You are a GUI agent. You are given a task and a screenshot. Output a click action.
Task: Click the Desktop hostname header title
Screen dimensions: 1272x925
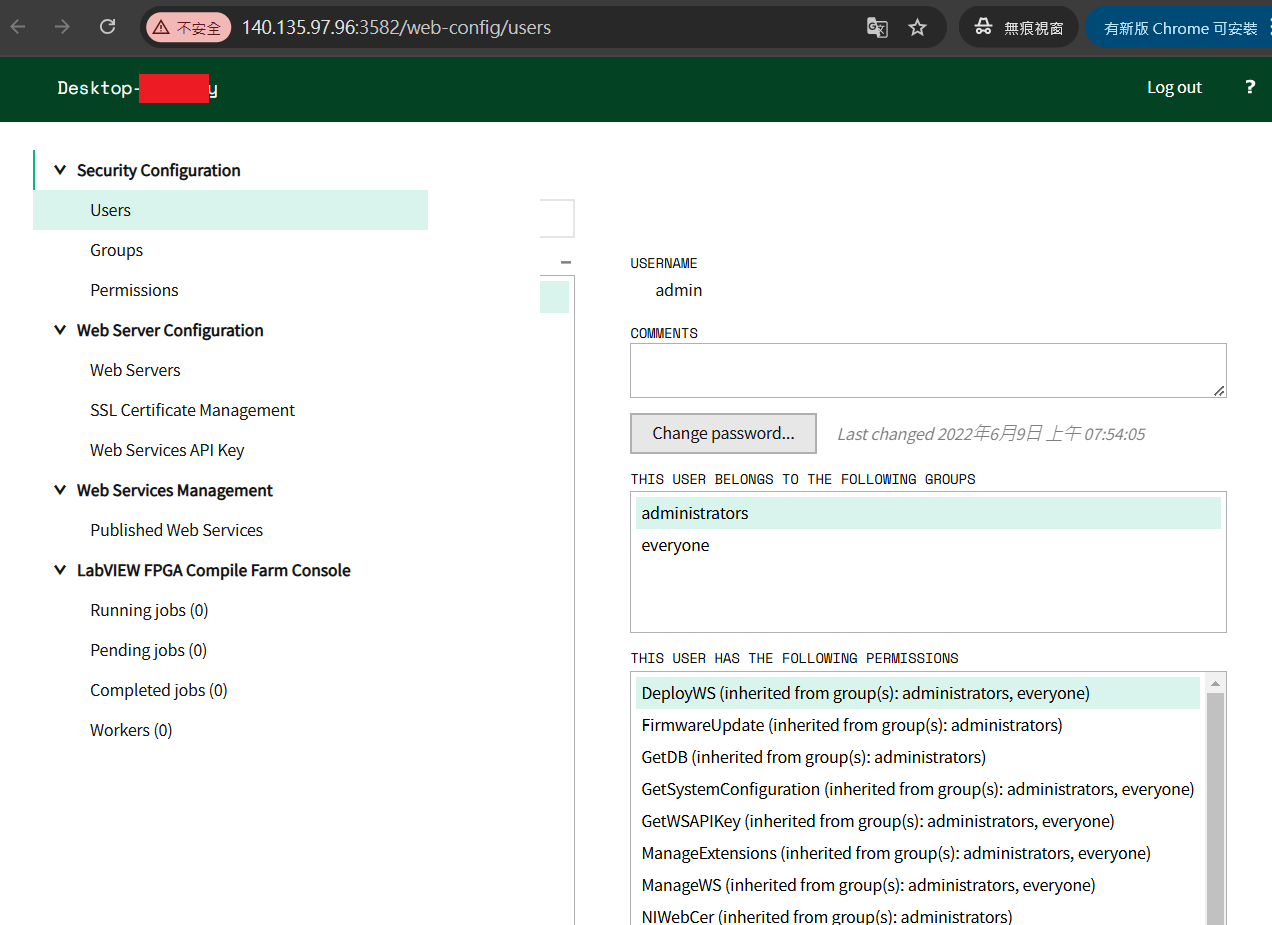(x=138, y=88)
